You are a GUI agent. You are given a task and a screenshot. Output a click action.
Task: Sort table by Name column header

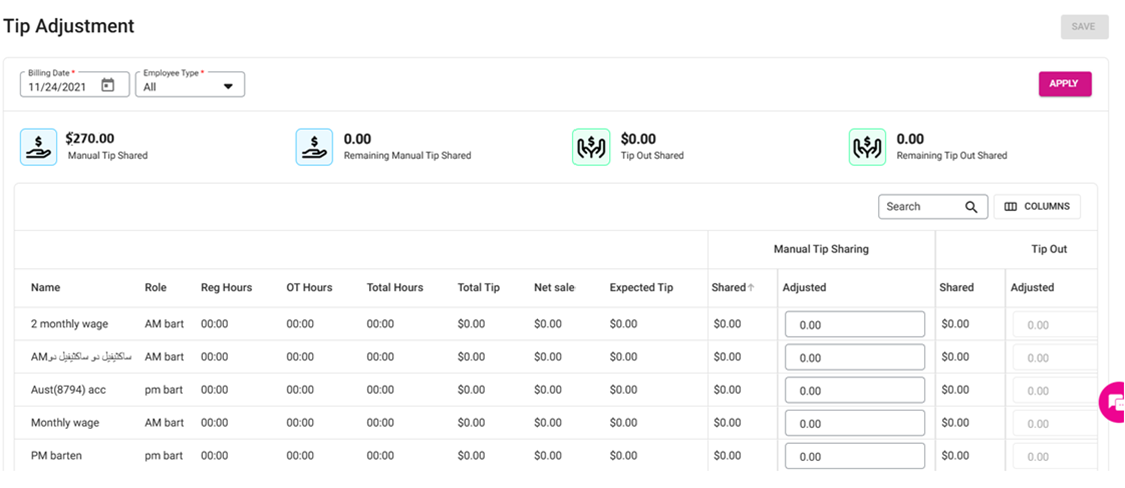tap(46, 288)
